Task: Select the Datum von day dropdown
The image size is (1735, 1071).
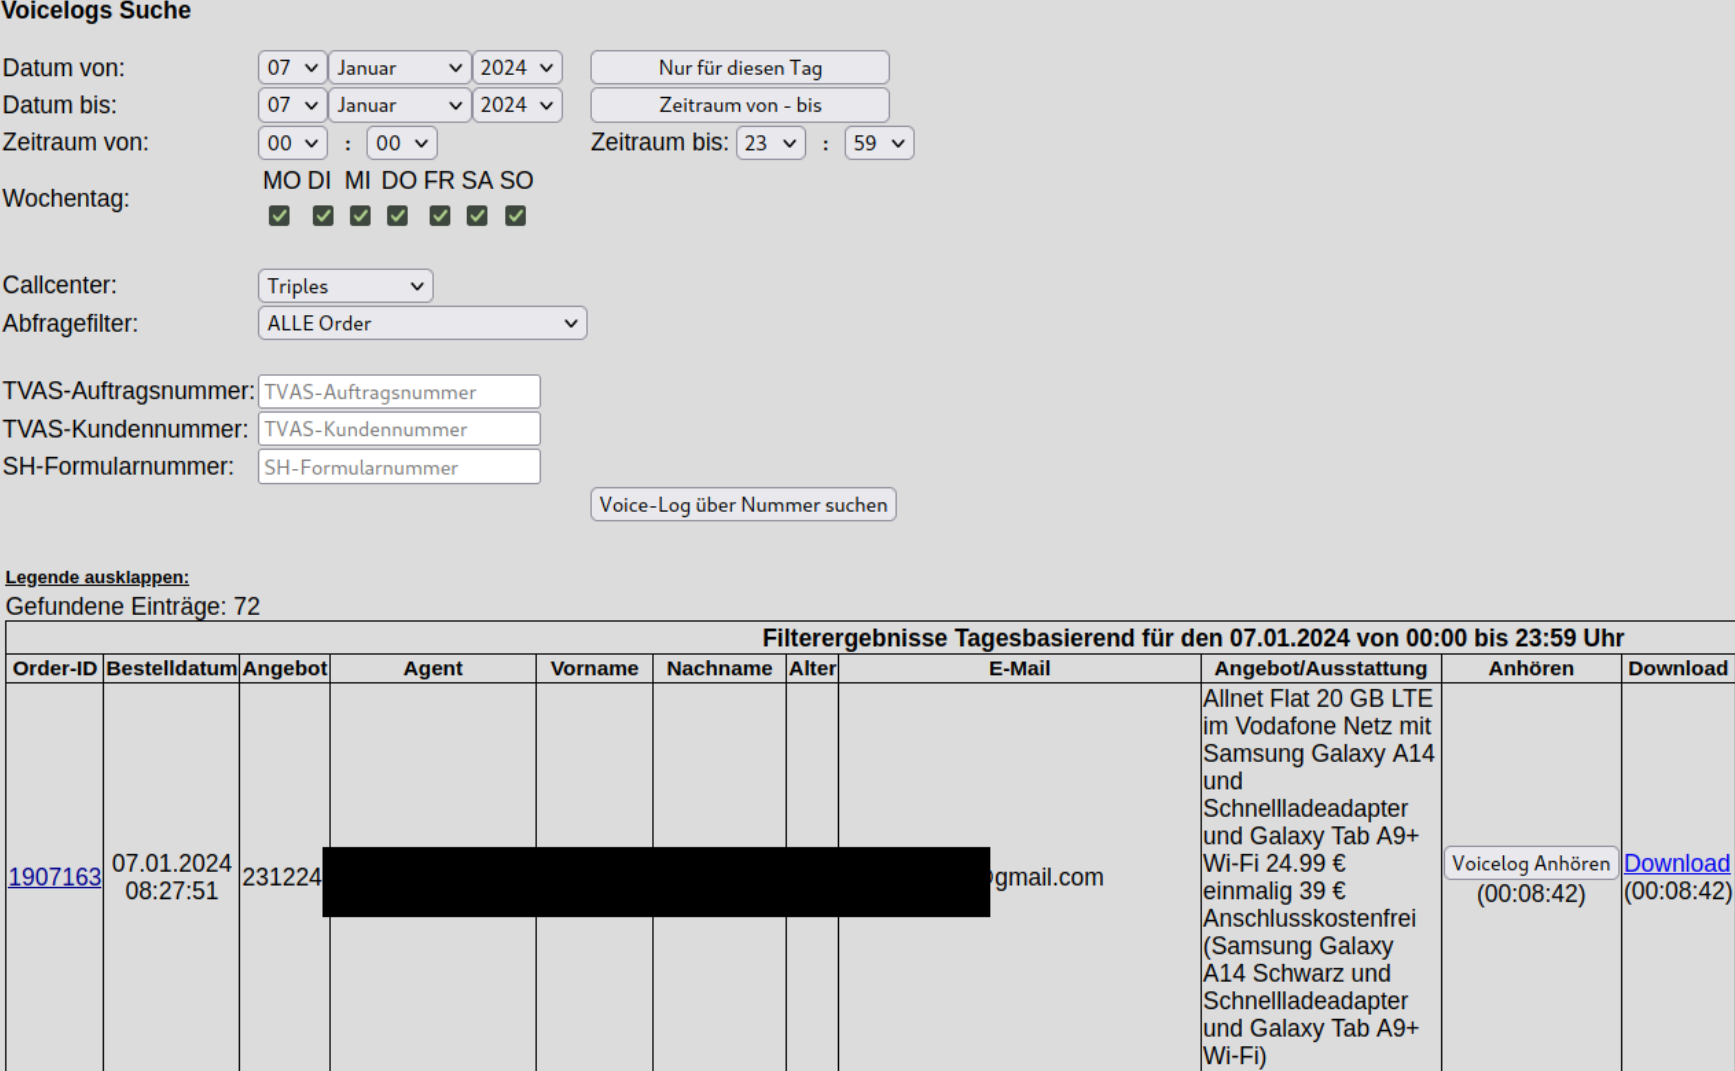Action: coord(292,68)
